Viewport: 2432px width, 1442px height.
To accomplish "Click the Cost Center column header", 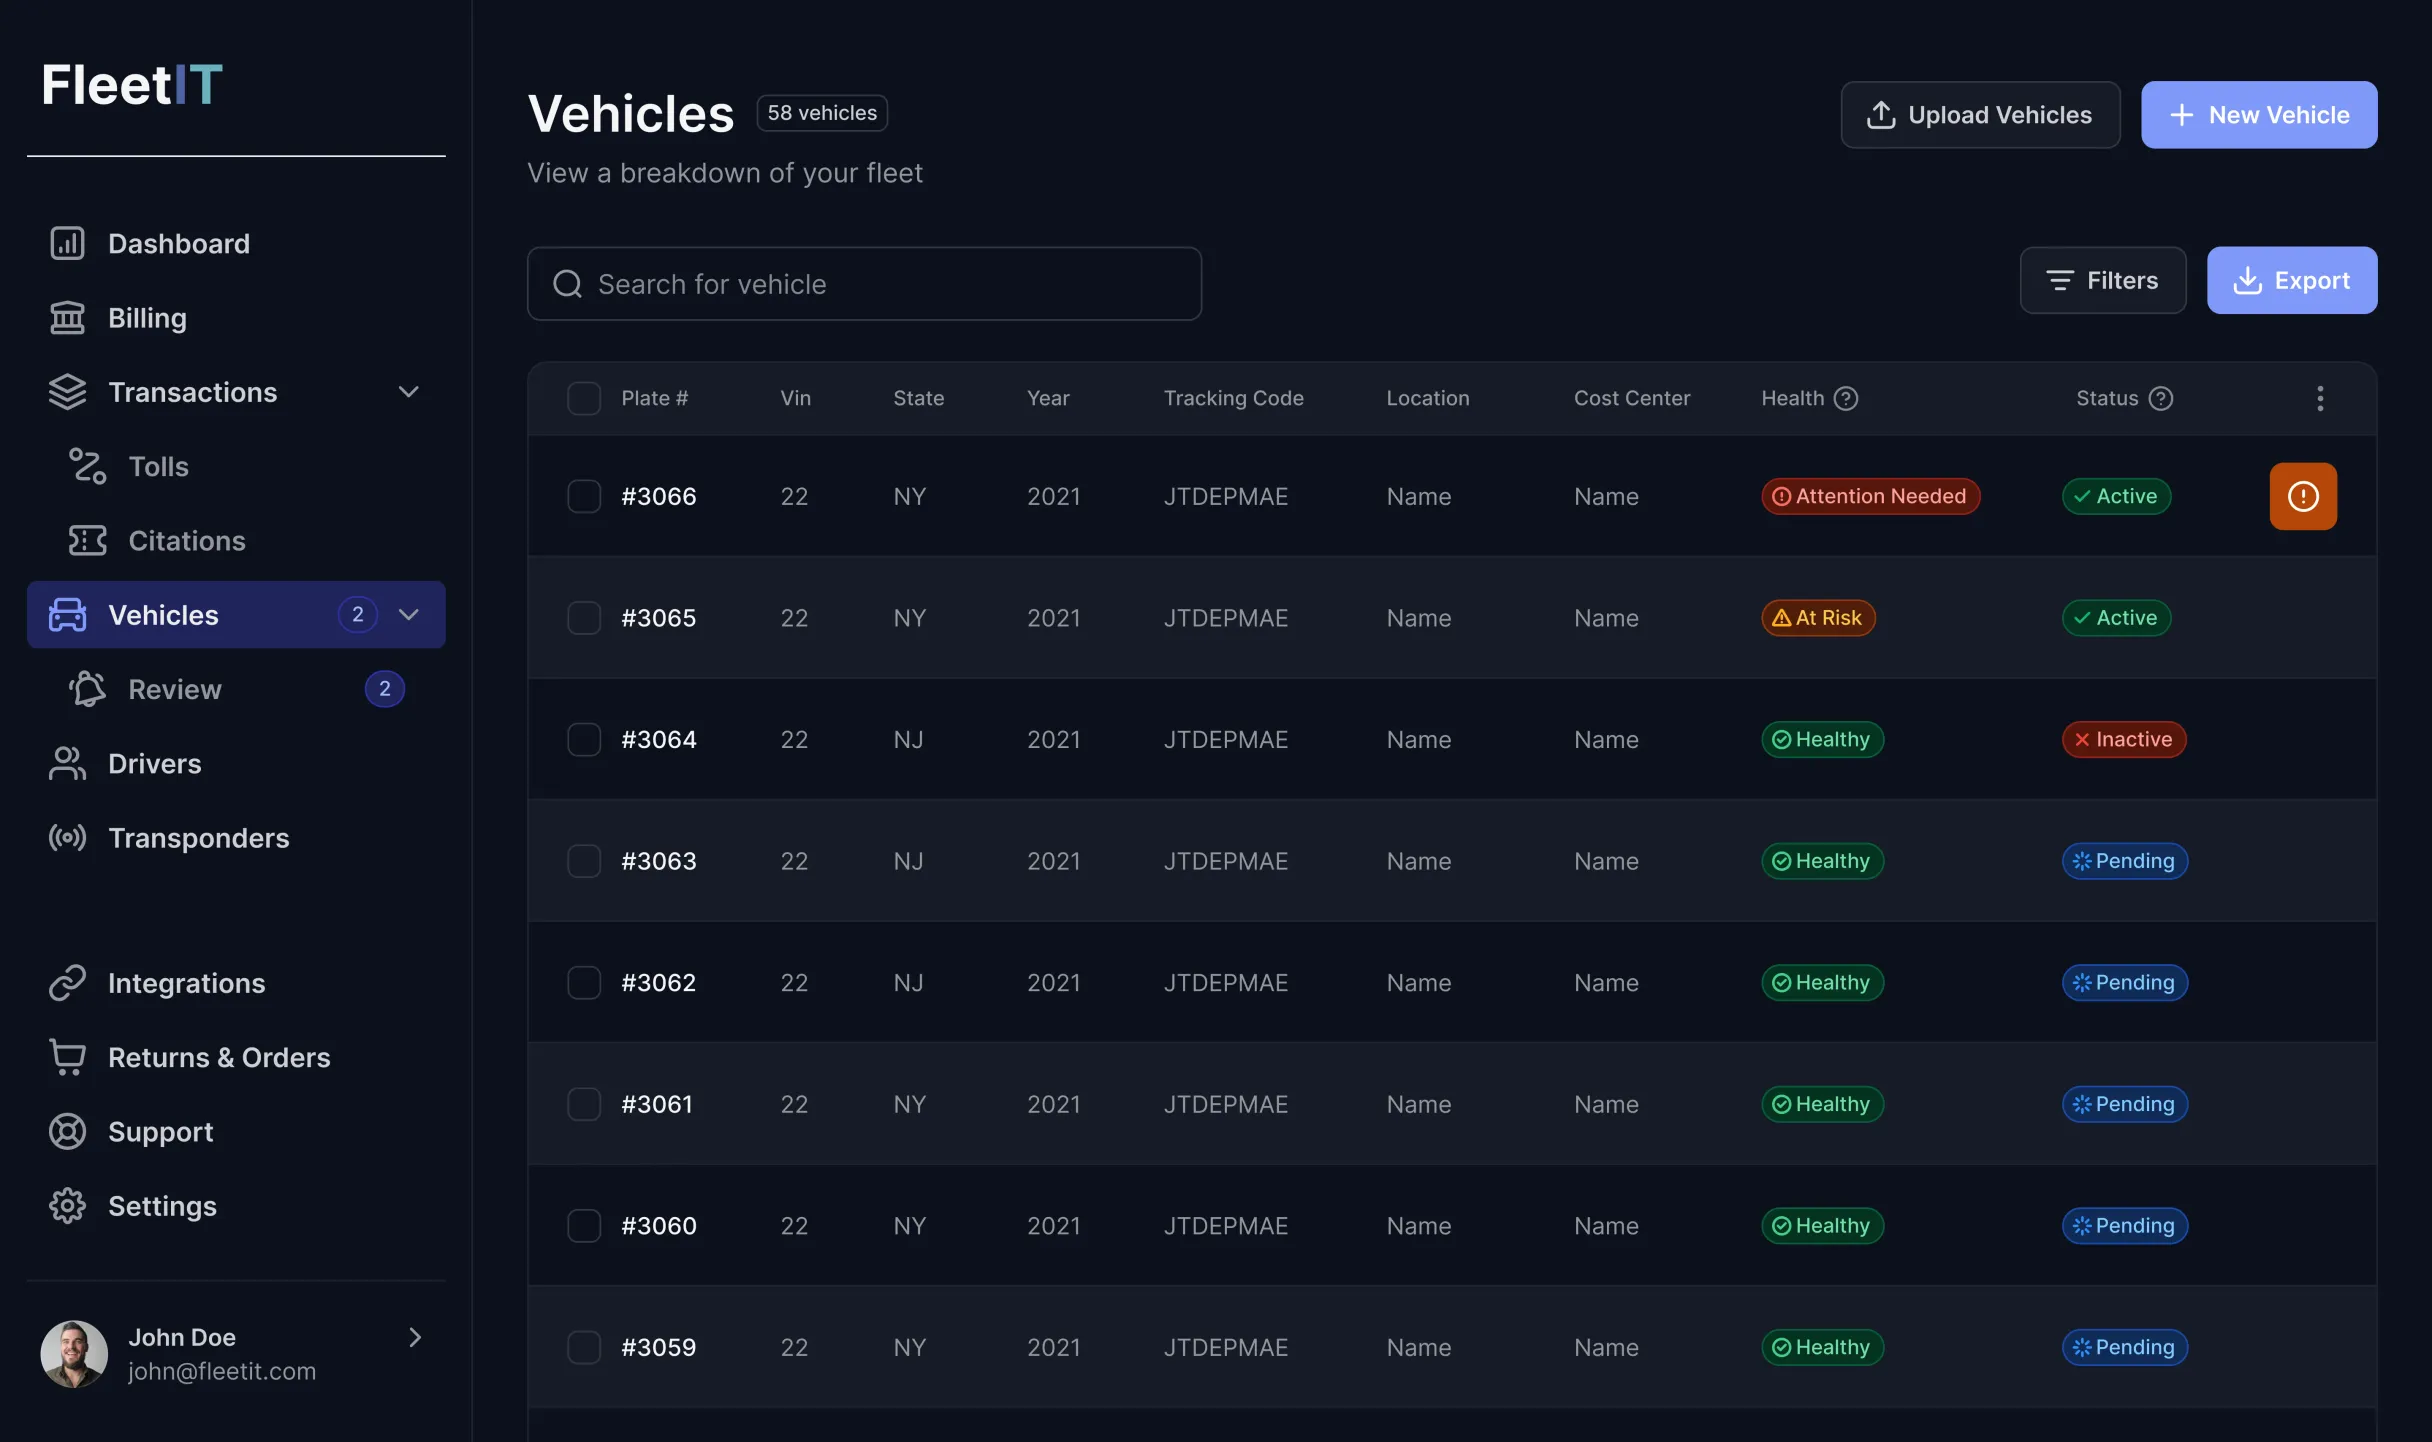I will (x=1631, y=398).
